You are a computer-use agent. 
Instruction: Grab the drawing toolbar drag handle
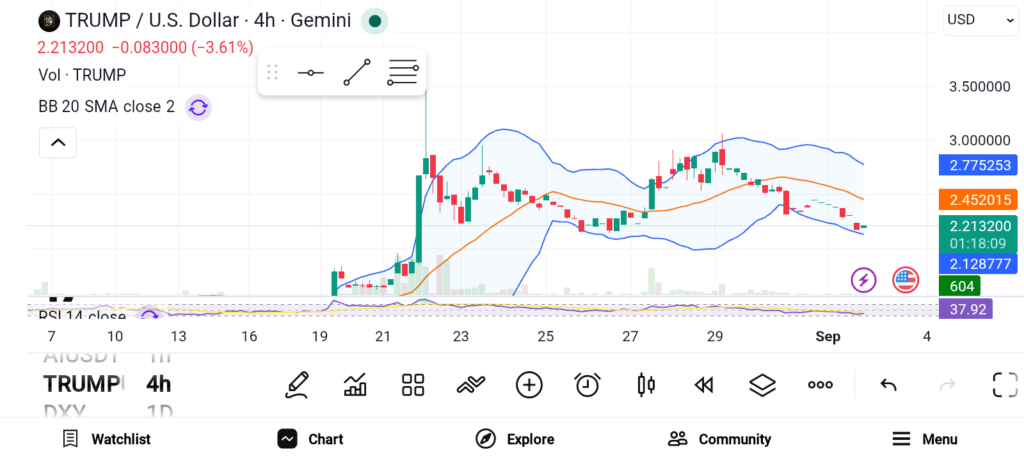272,72
